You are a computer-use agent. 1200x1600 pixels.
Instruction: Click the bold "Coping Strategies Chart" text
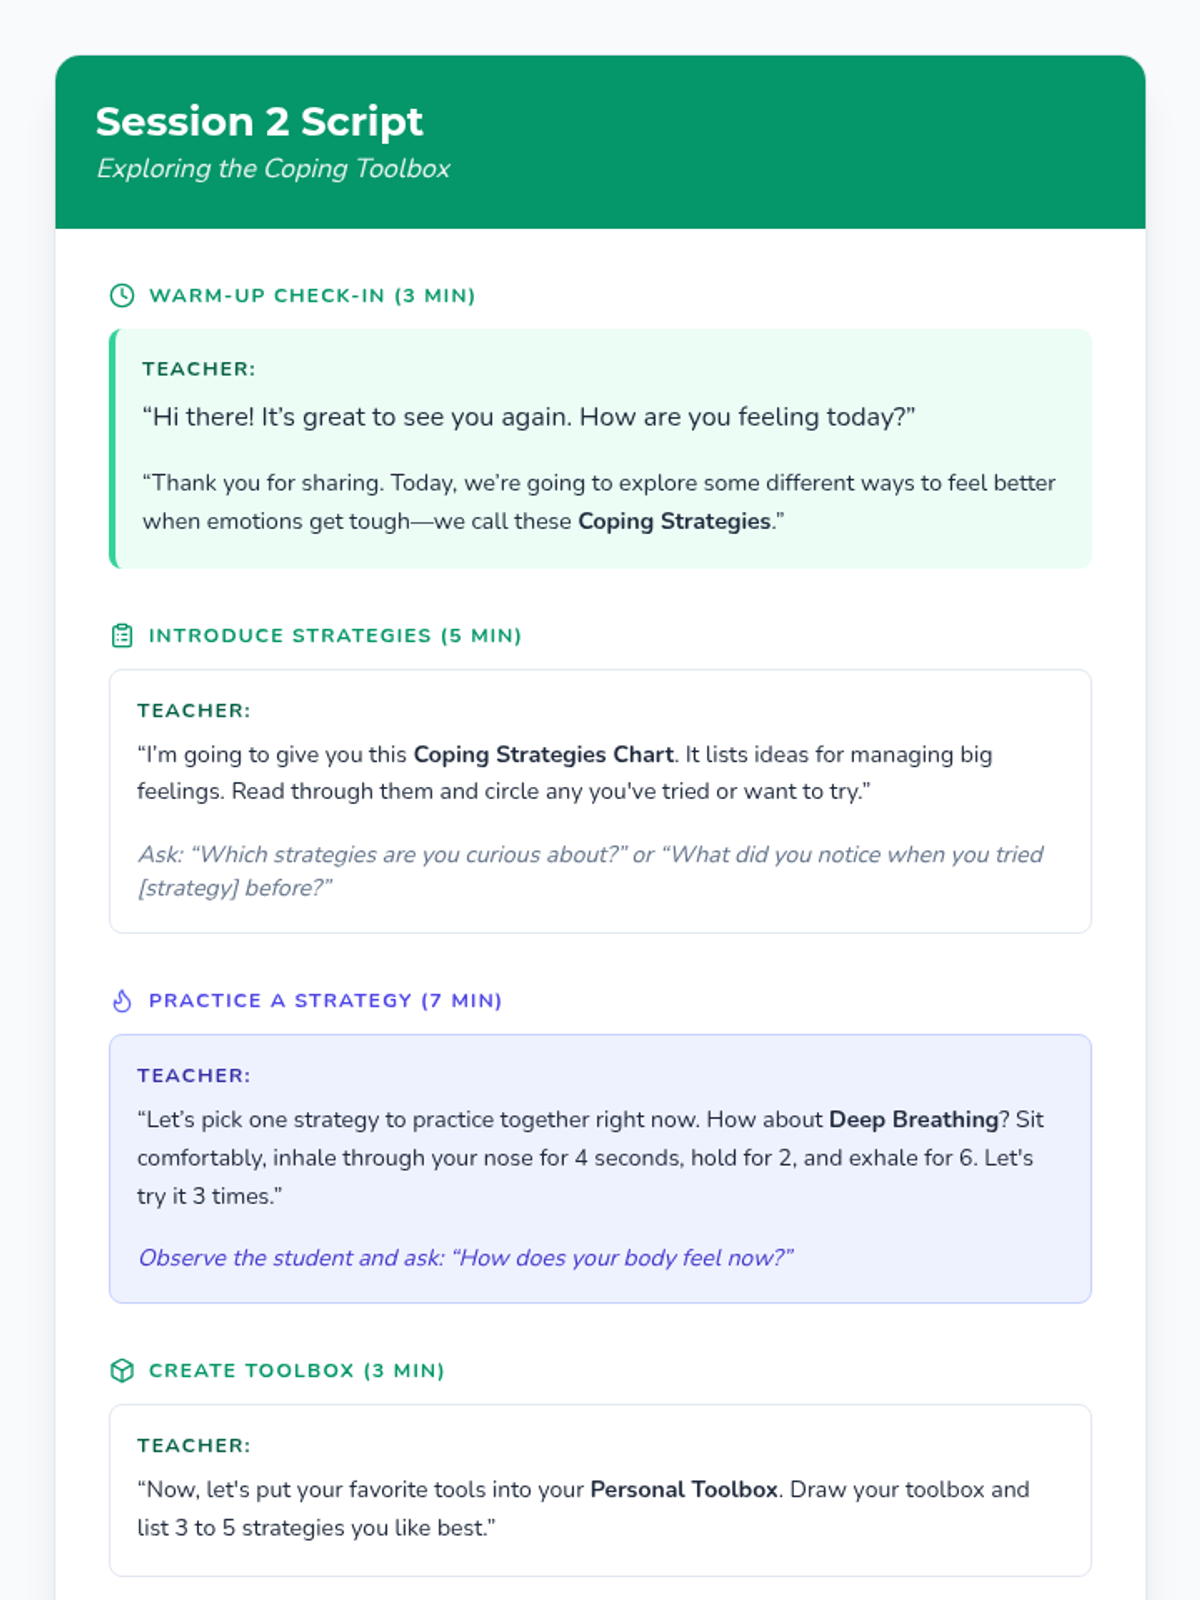click(x=543, y=754)
